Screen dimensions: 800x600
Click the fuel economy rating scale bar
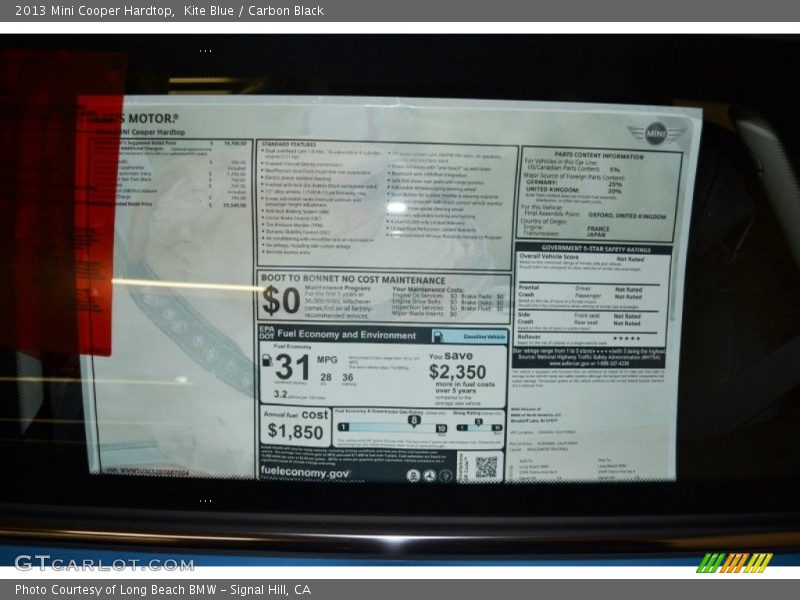pyautogui.click(x=391, y=428)
